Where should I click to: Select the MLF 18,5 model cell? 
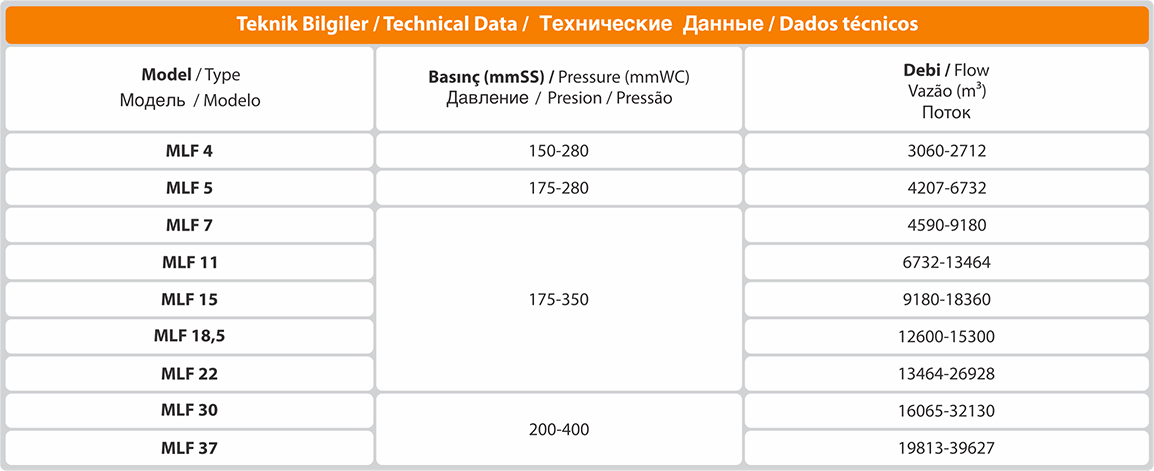190,337
